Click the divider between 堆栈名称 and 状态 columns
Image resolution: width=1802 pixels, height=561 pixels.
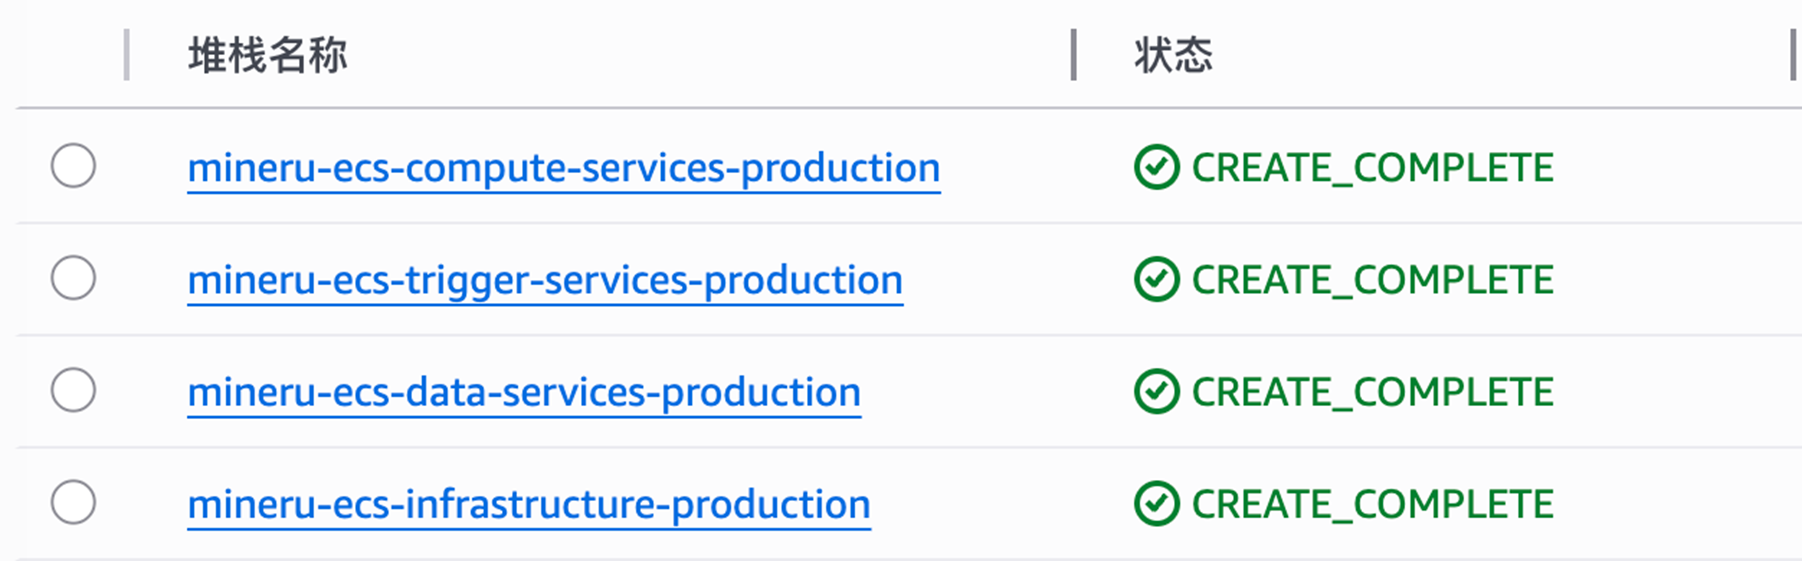tap(1073, 55)
